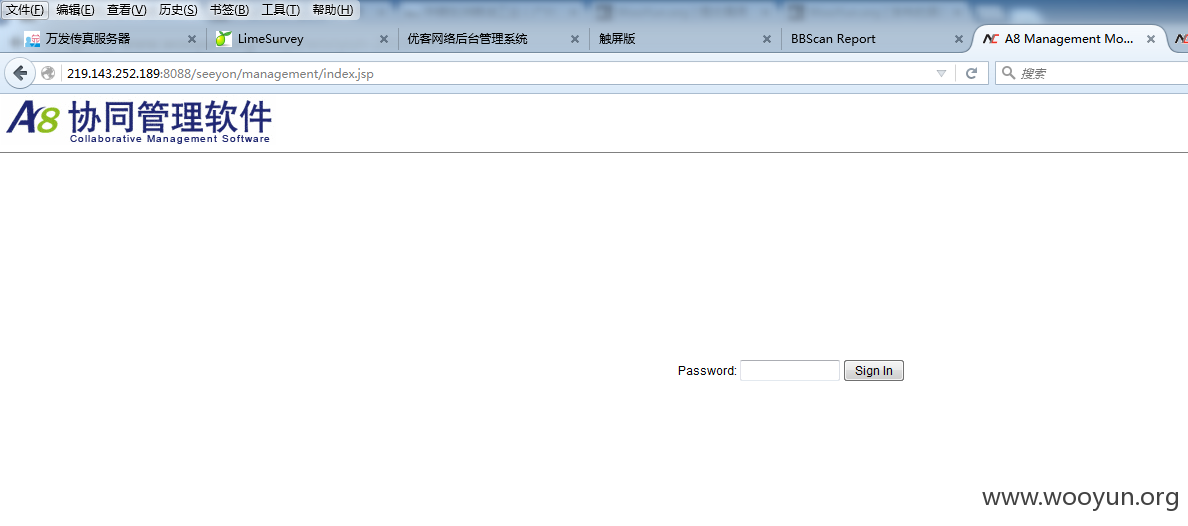Viewport: 1188px width, 526px height.
Task: Click the 万发传真服务器 tab favicon
Action: pos(32,39)
